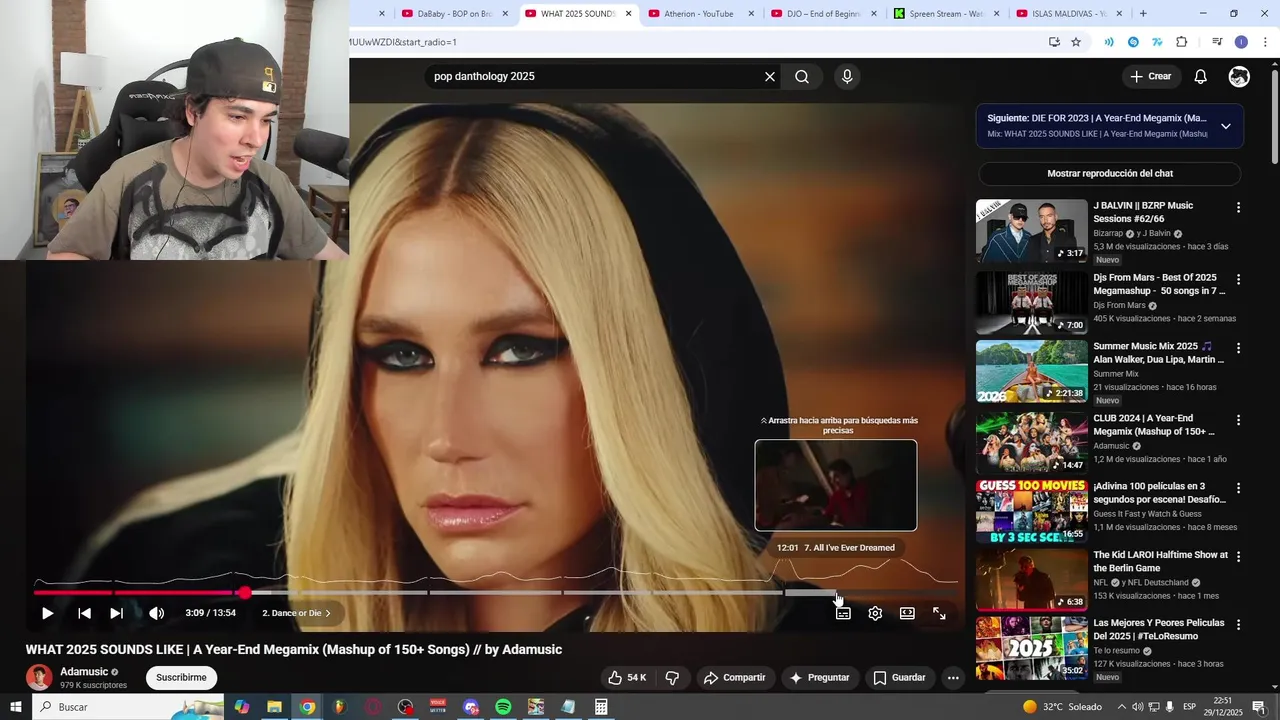Go to the previous video
Screen dimensions: 1280x720
coord(84,613)
